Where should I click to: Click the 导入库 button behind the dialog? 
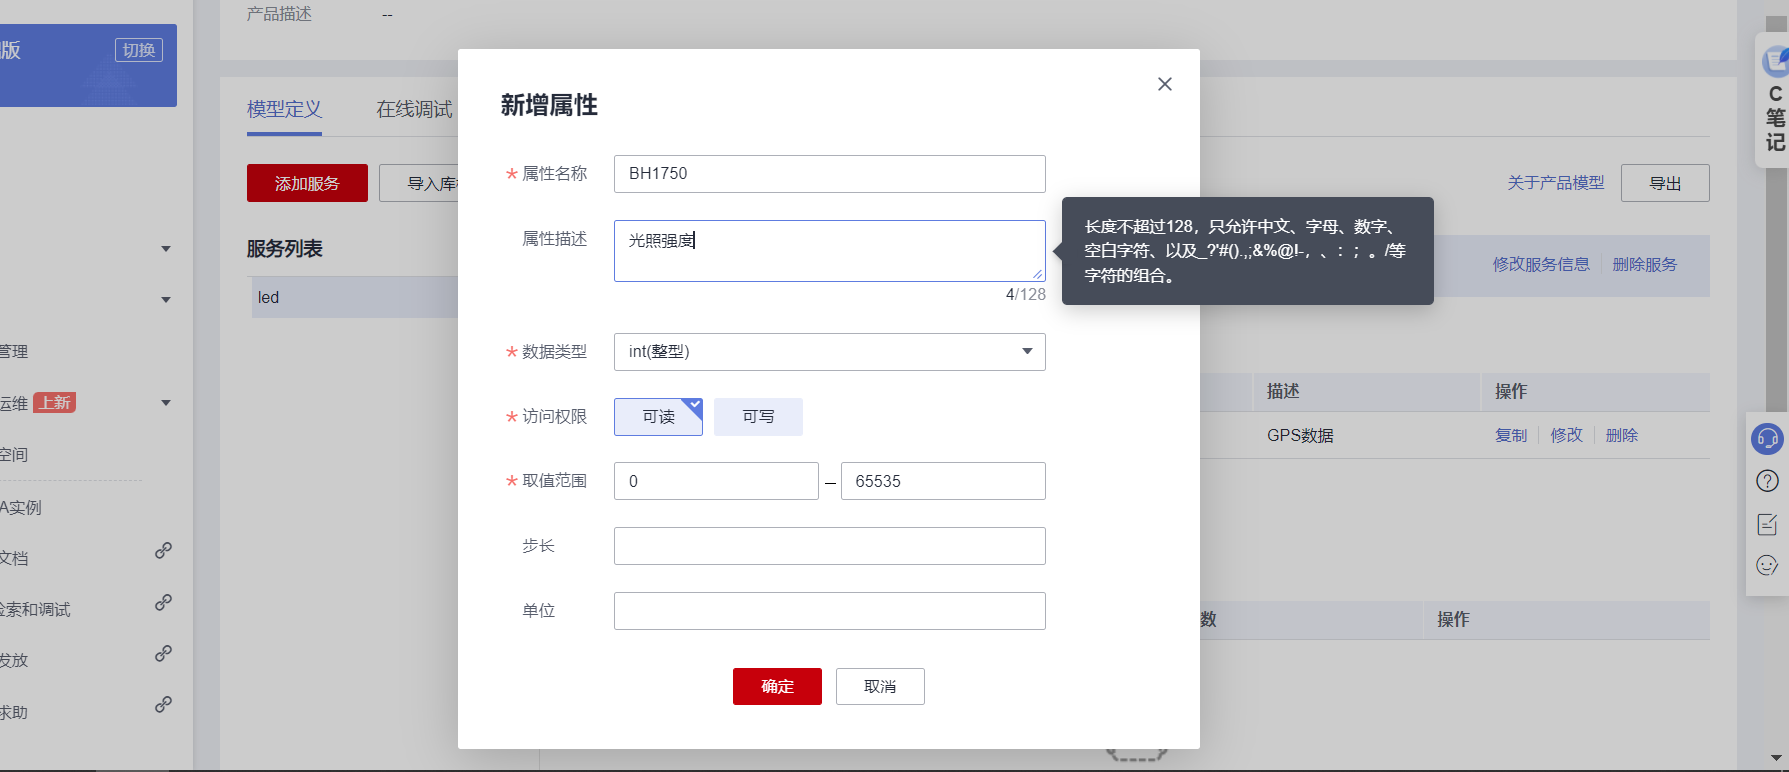(x=420, y=183)
